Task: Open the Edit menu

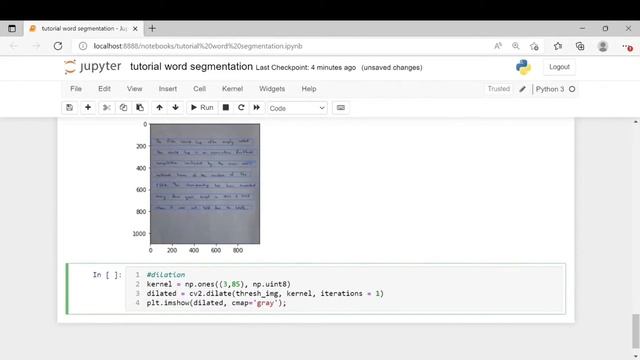Action: coord(104,89)
